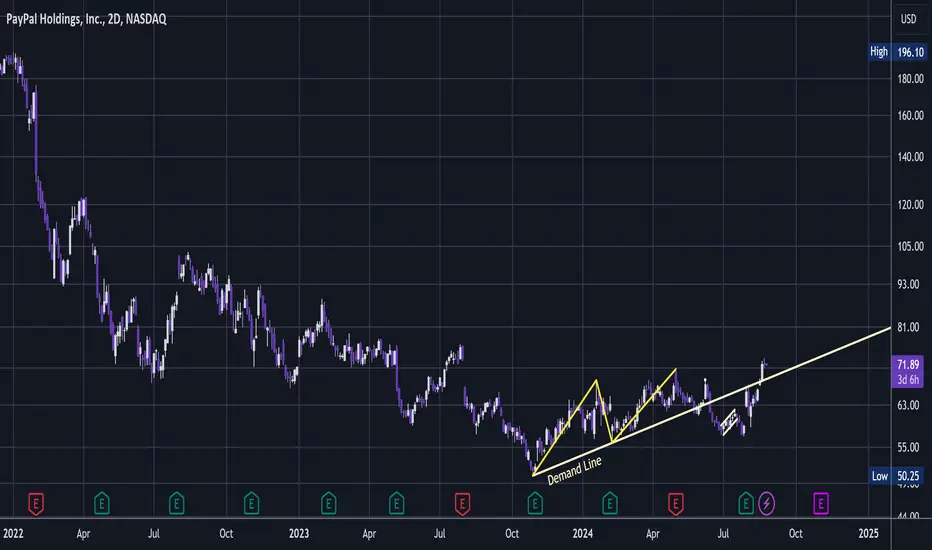Viewport: 932px width, 550px height.
Task: Click the 81.00 price axis label
Action: (908, 327)
